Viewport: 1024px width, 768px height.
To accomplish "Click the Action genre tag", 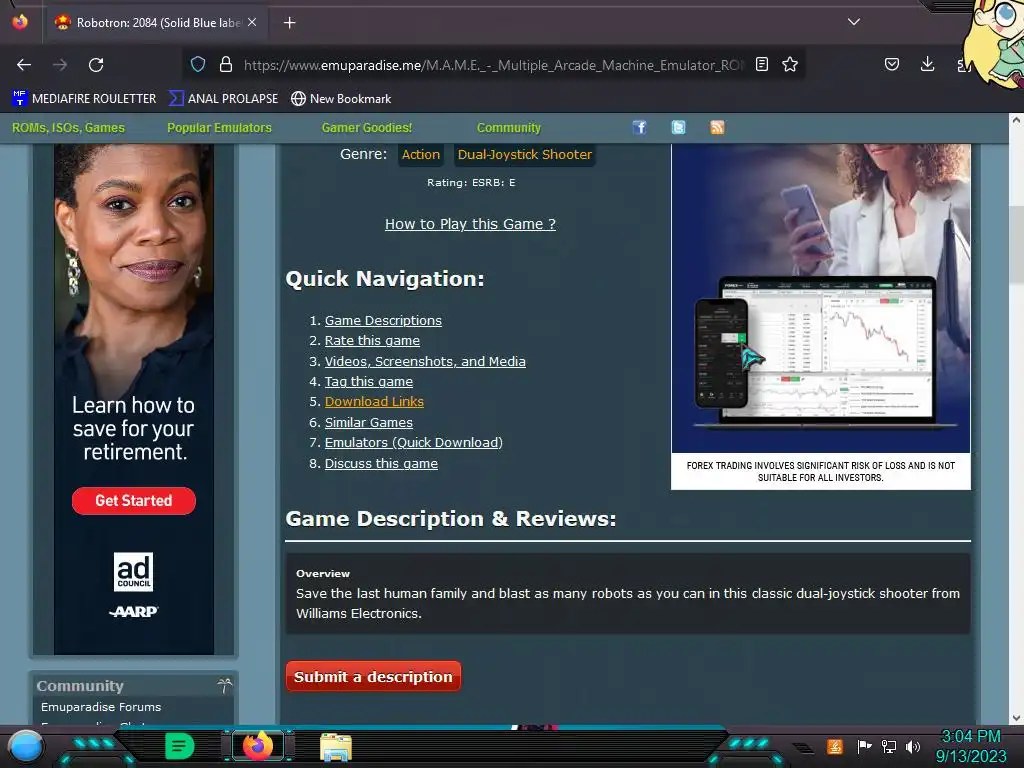I will click(x=421, y=155).
